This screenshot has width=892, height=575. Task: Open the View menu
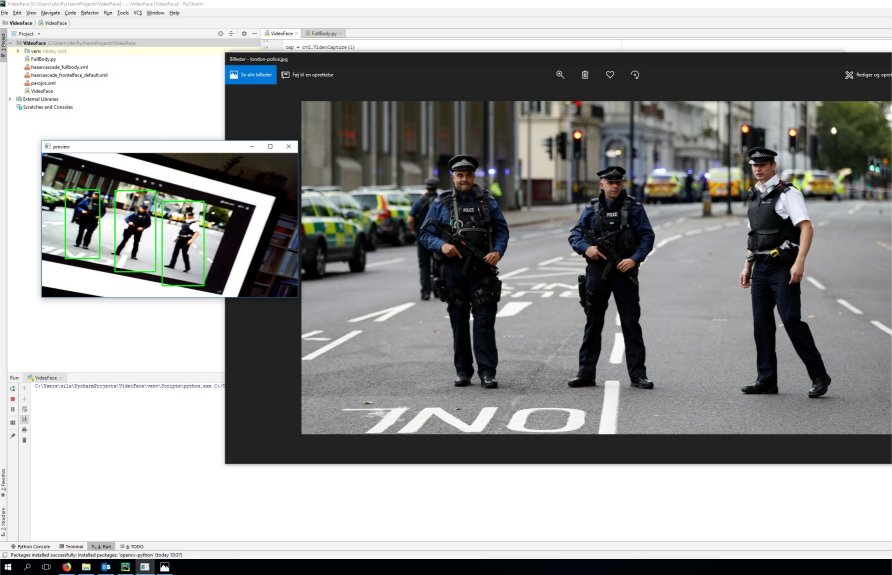click(x=31, y=13)
